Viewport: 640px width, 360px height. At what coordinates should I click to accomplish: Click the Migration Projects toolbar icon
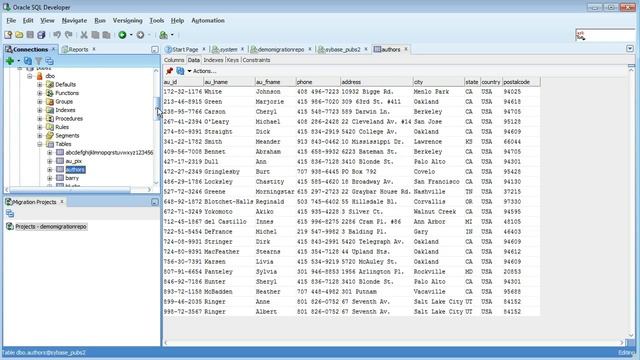pyautogui.click(x=10, y=213)
